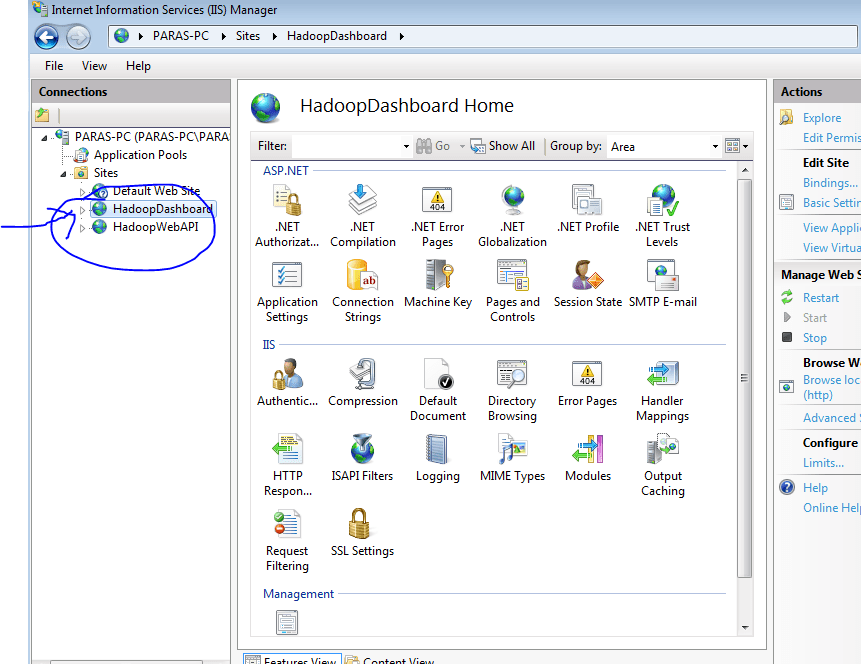Open breadcrumb arrow after Sites
Screen dimensions: 861x664
click(x=275, y=36)
